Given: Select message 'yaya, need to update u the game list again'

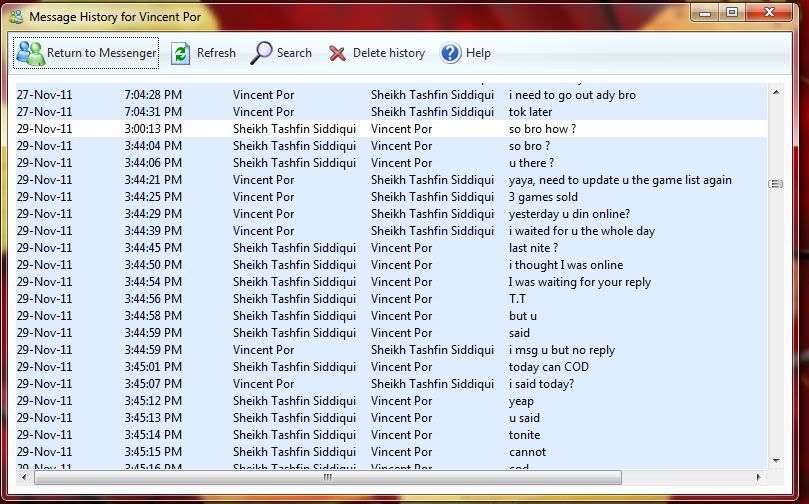Looking at the screenshot, I should [x=620, y=180].
